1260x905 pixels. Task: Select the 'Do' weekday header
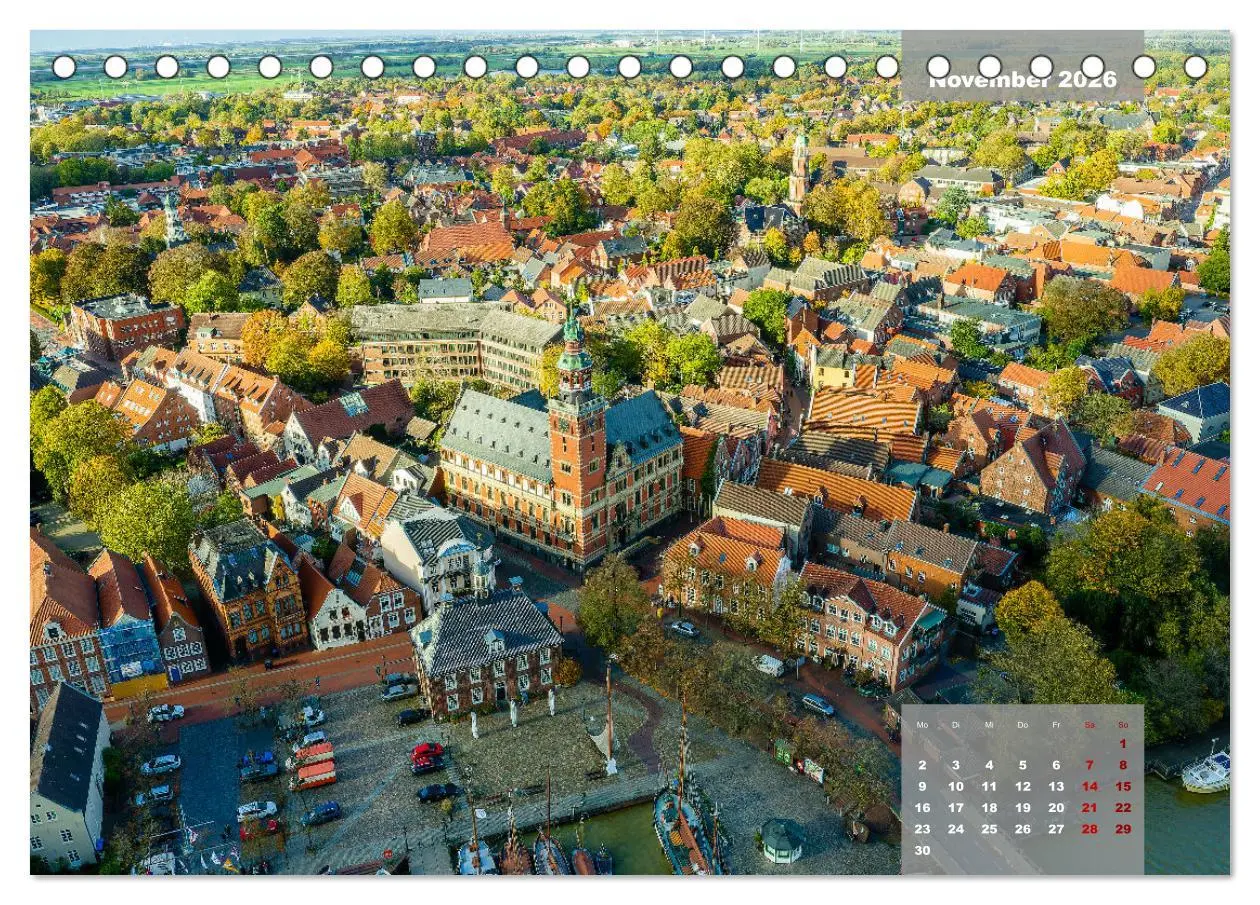[x=1022, y=725]
